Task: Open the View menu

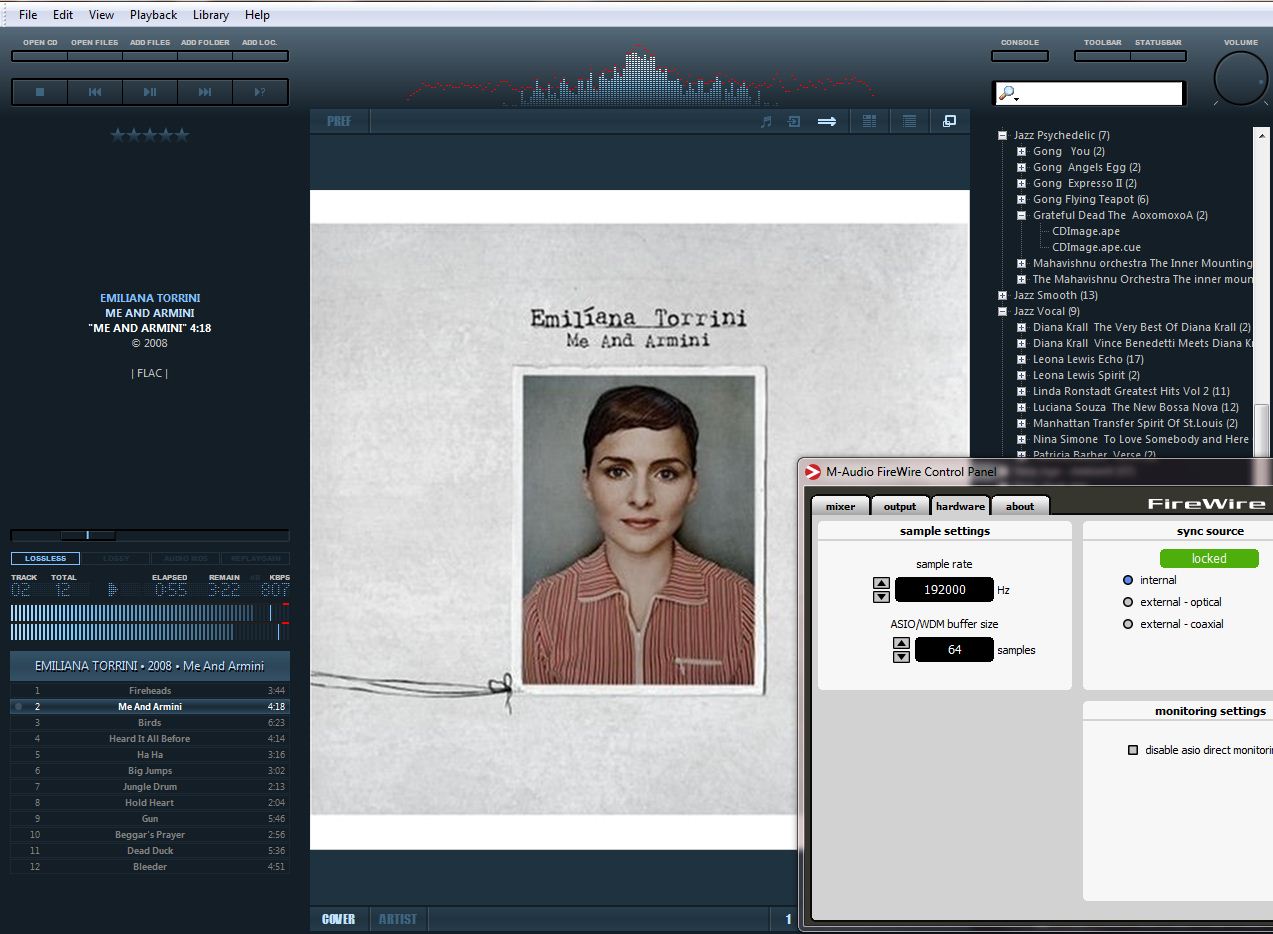Action: point(101,15)
